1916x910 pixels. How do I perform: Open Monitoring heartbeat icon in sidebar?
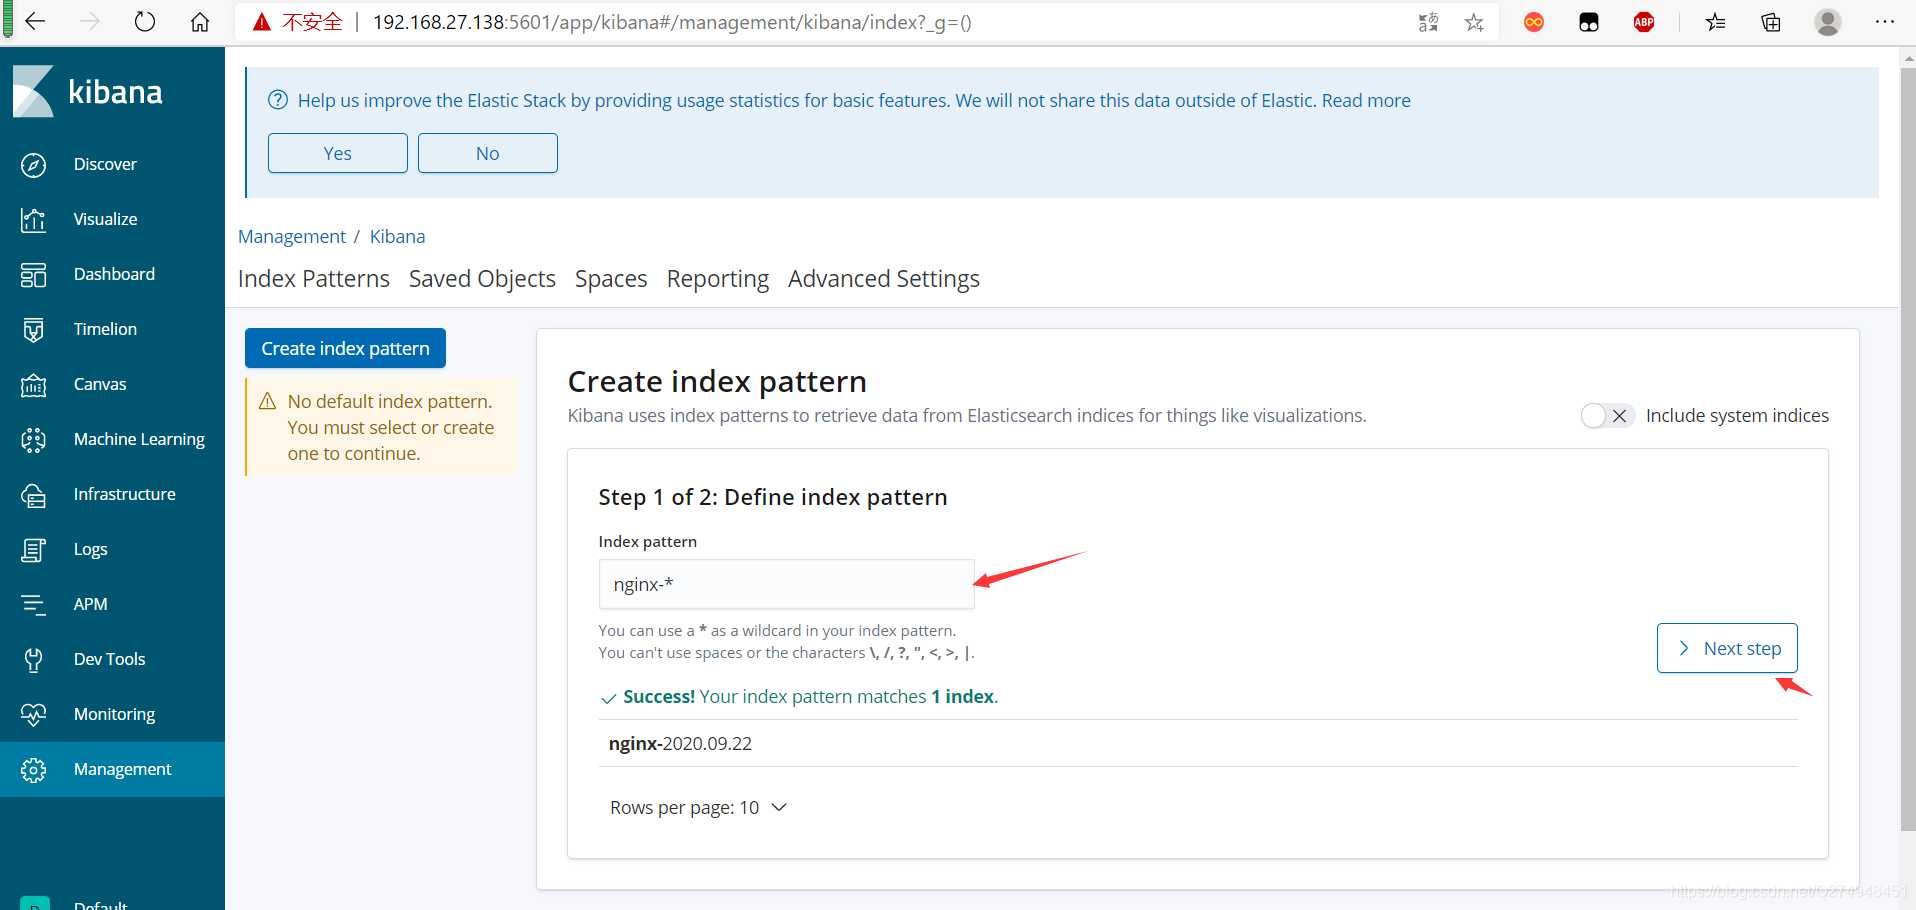pos(34,715)
